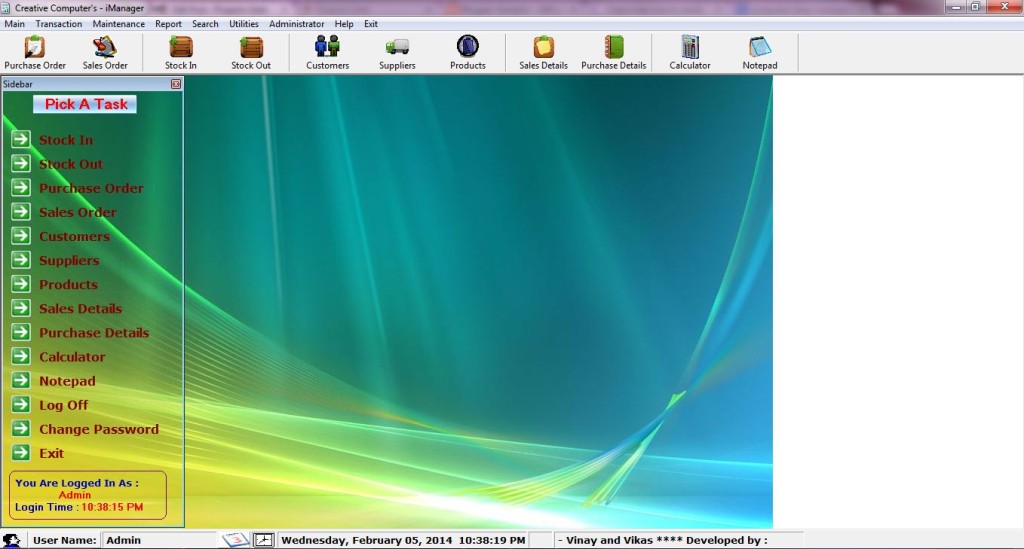The width and height of the screenshot is (1024, 549).
Task: Click the arrow icon beside Exit
Action: pos(21,452)
